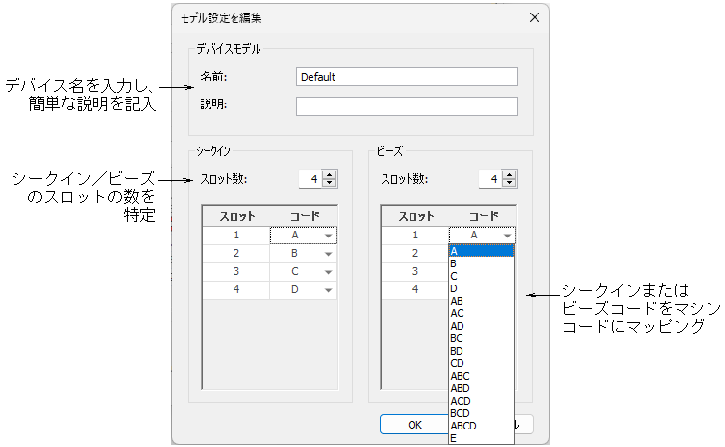Select beads table slot number 1 cell
The height and width of the screenshot is (447, 725).
(415, 235)
